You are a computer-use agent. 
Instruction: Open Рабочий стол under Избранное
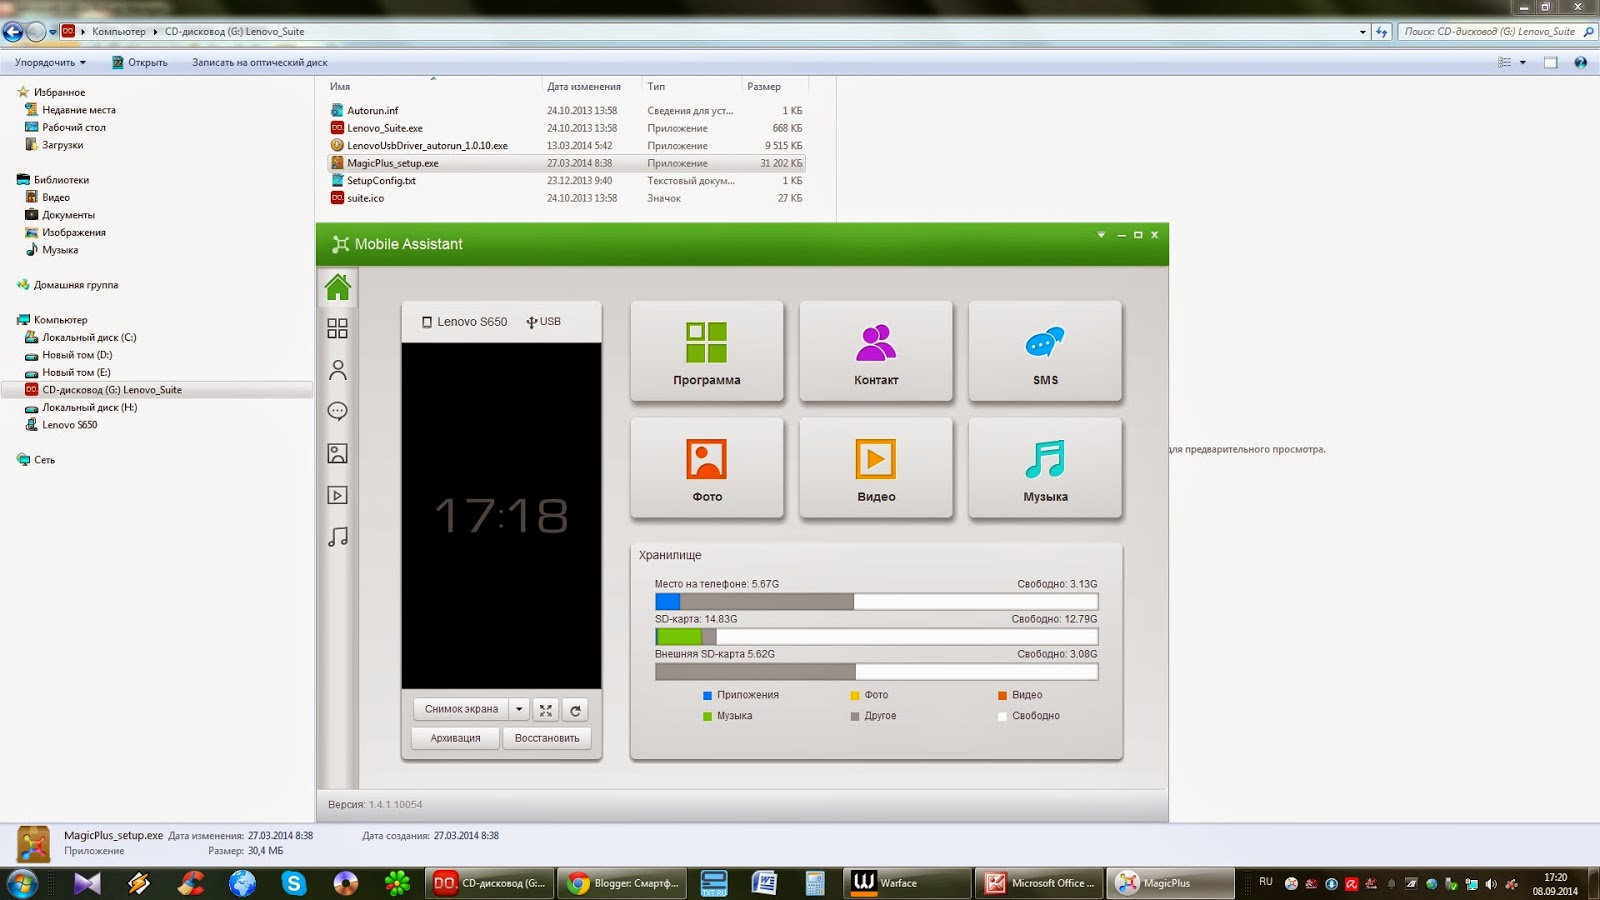pyautogui.click(x=73, y=127)
